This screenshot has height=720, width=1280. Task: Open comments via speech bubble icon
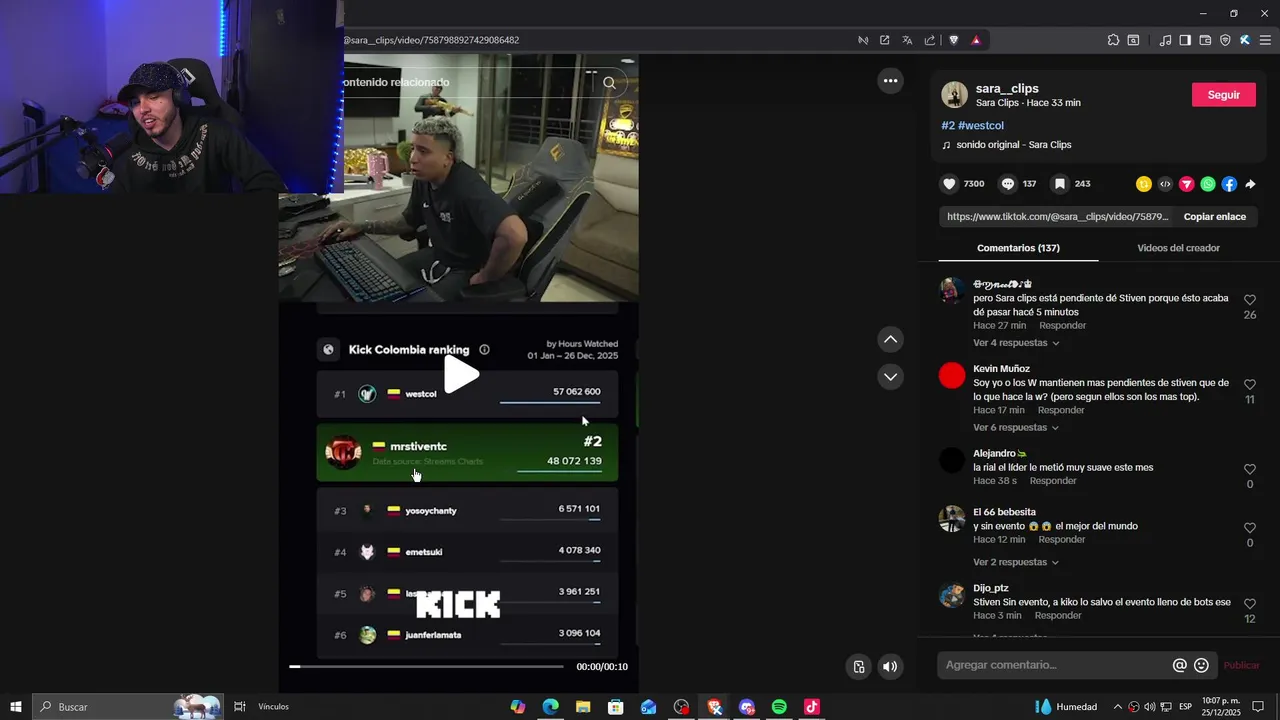(1008, 184)
